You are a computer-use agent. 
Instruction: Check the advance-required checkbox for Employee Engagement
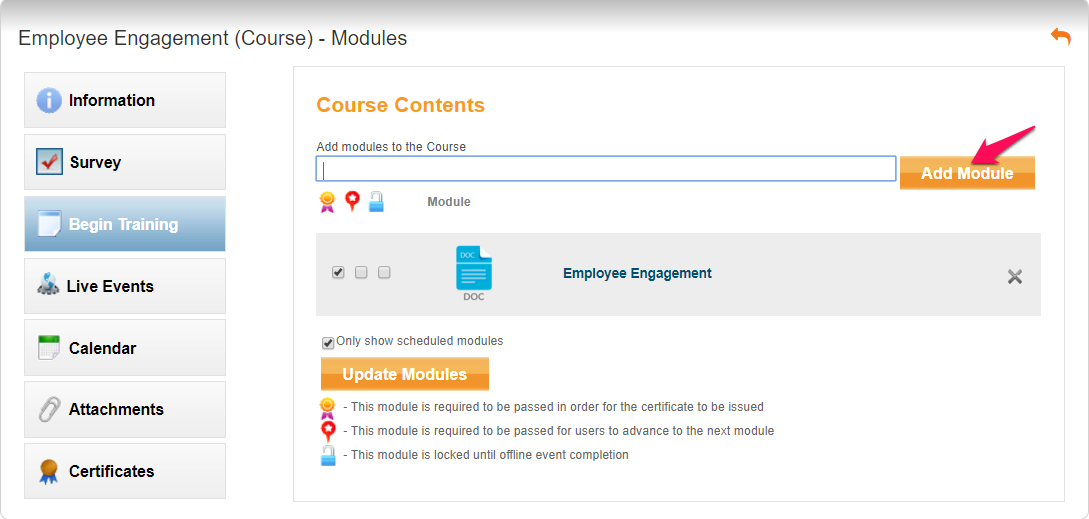[361, 272]
